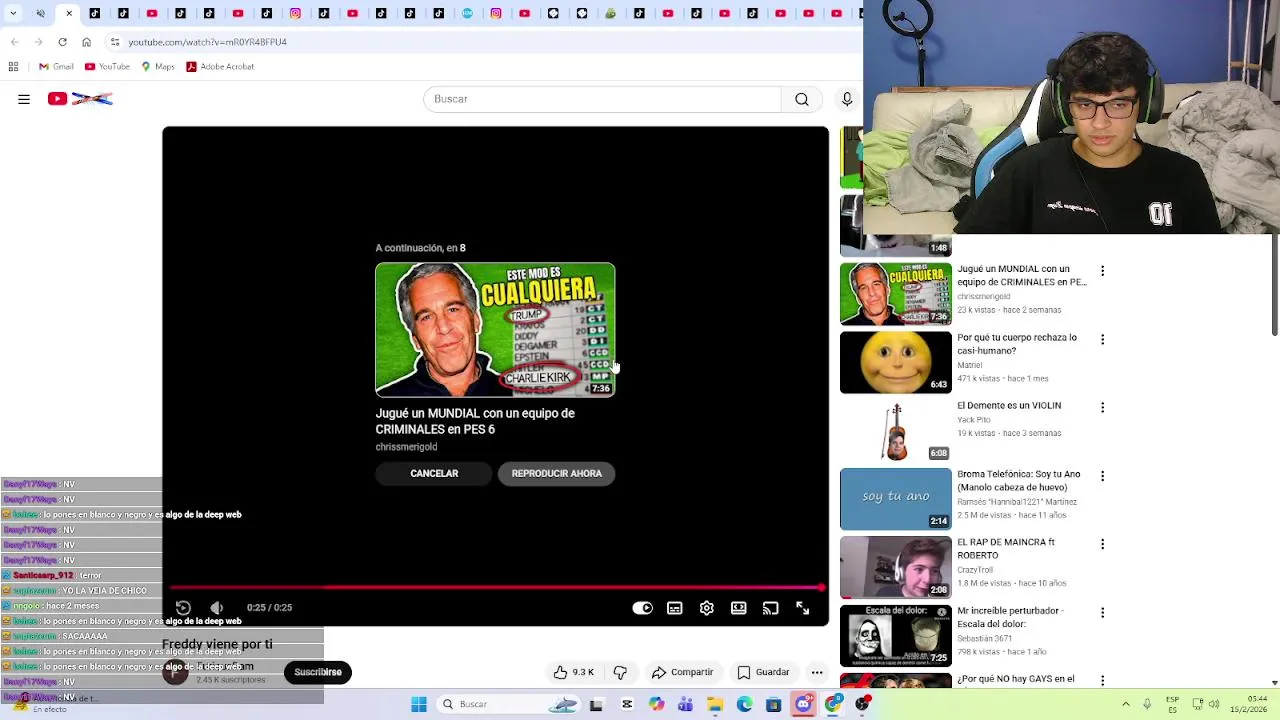Open the Maps bookmark
The height and width of the screenshot is (720, 1280).
pyautogui.click(x=157, y=67)
